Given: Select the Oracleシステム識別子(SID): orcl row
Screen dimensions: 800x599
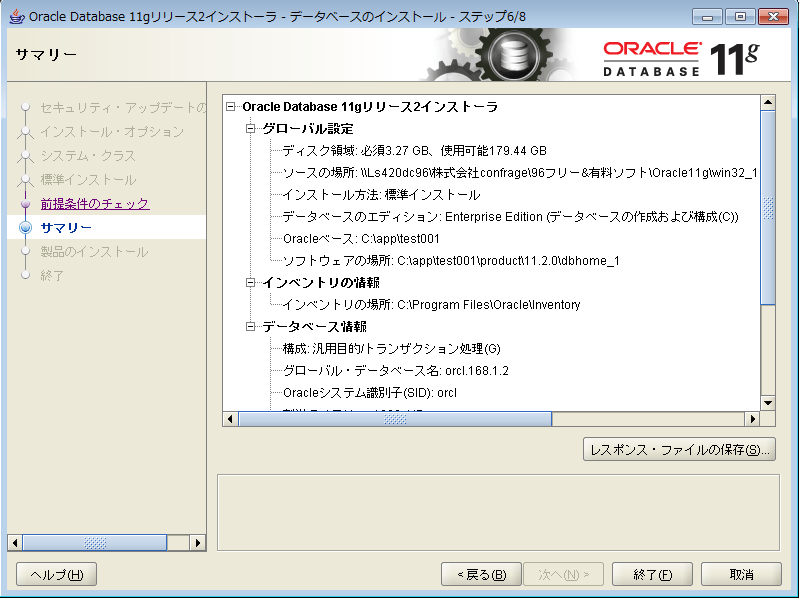Looking at the screenshot, I should (369, 392).
